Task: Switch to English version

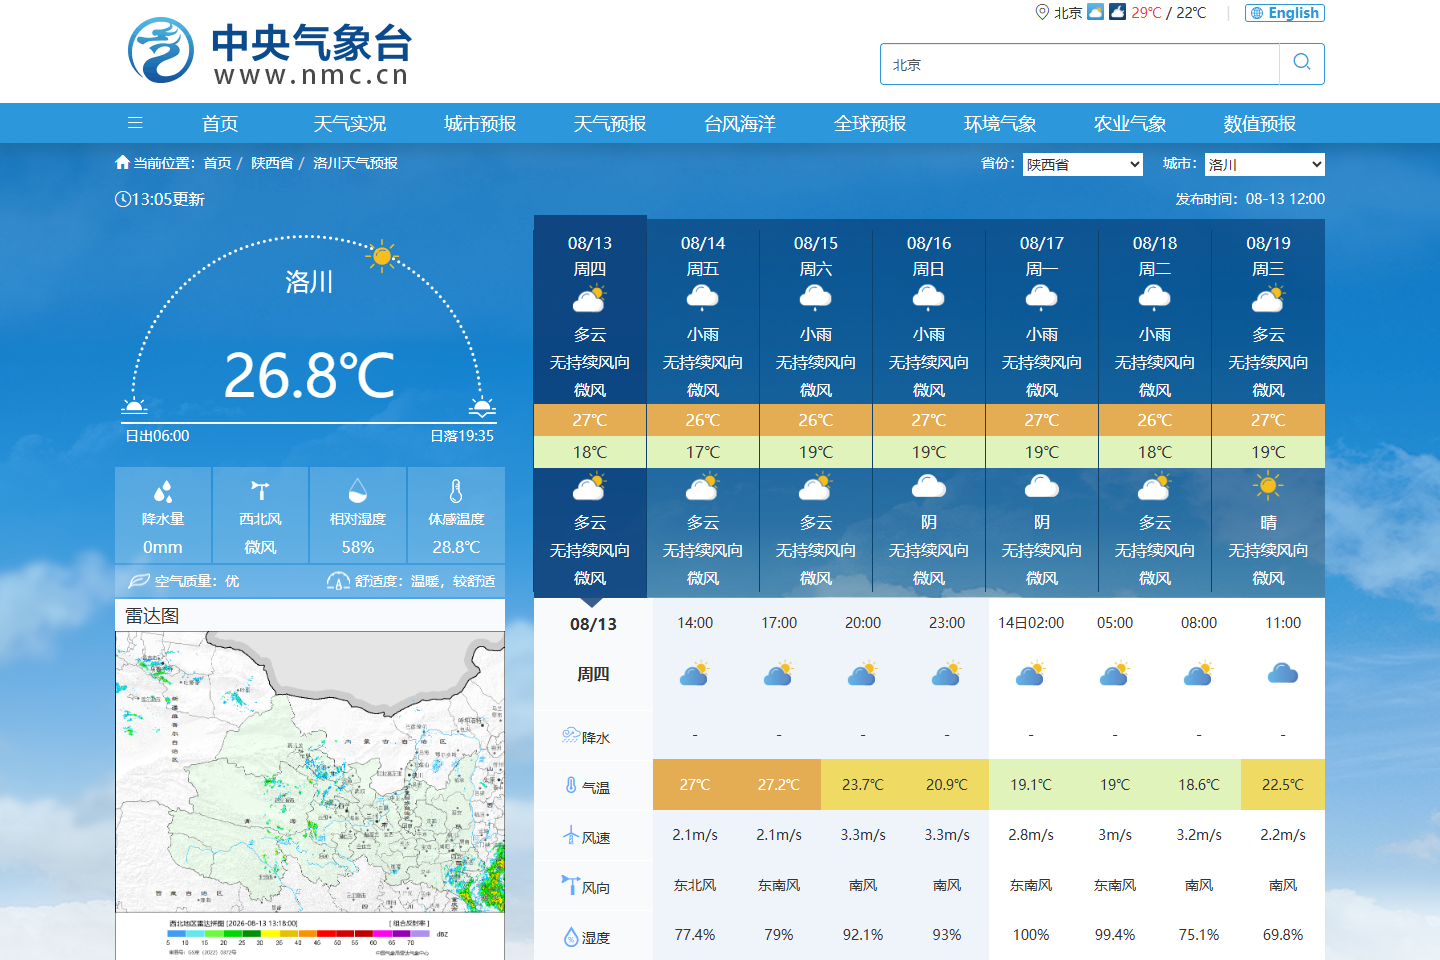Action: click(1285, 13)
